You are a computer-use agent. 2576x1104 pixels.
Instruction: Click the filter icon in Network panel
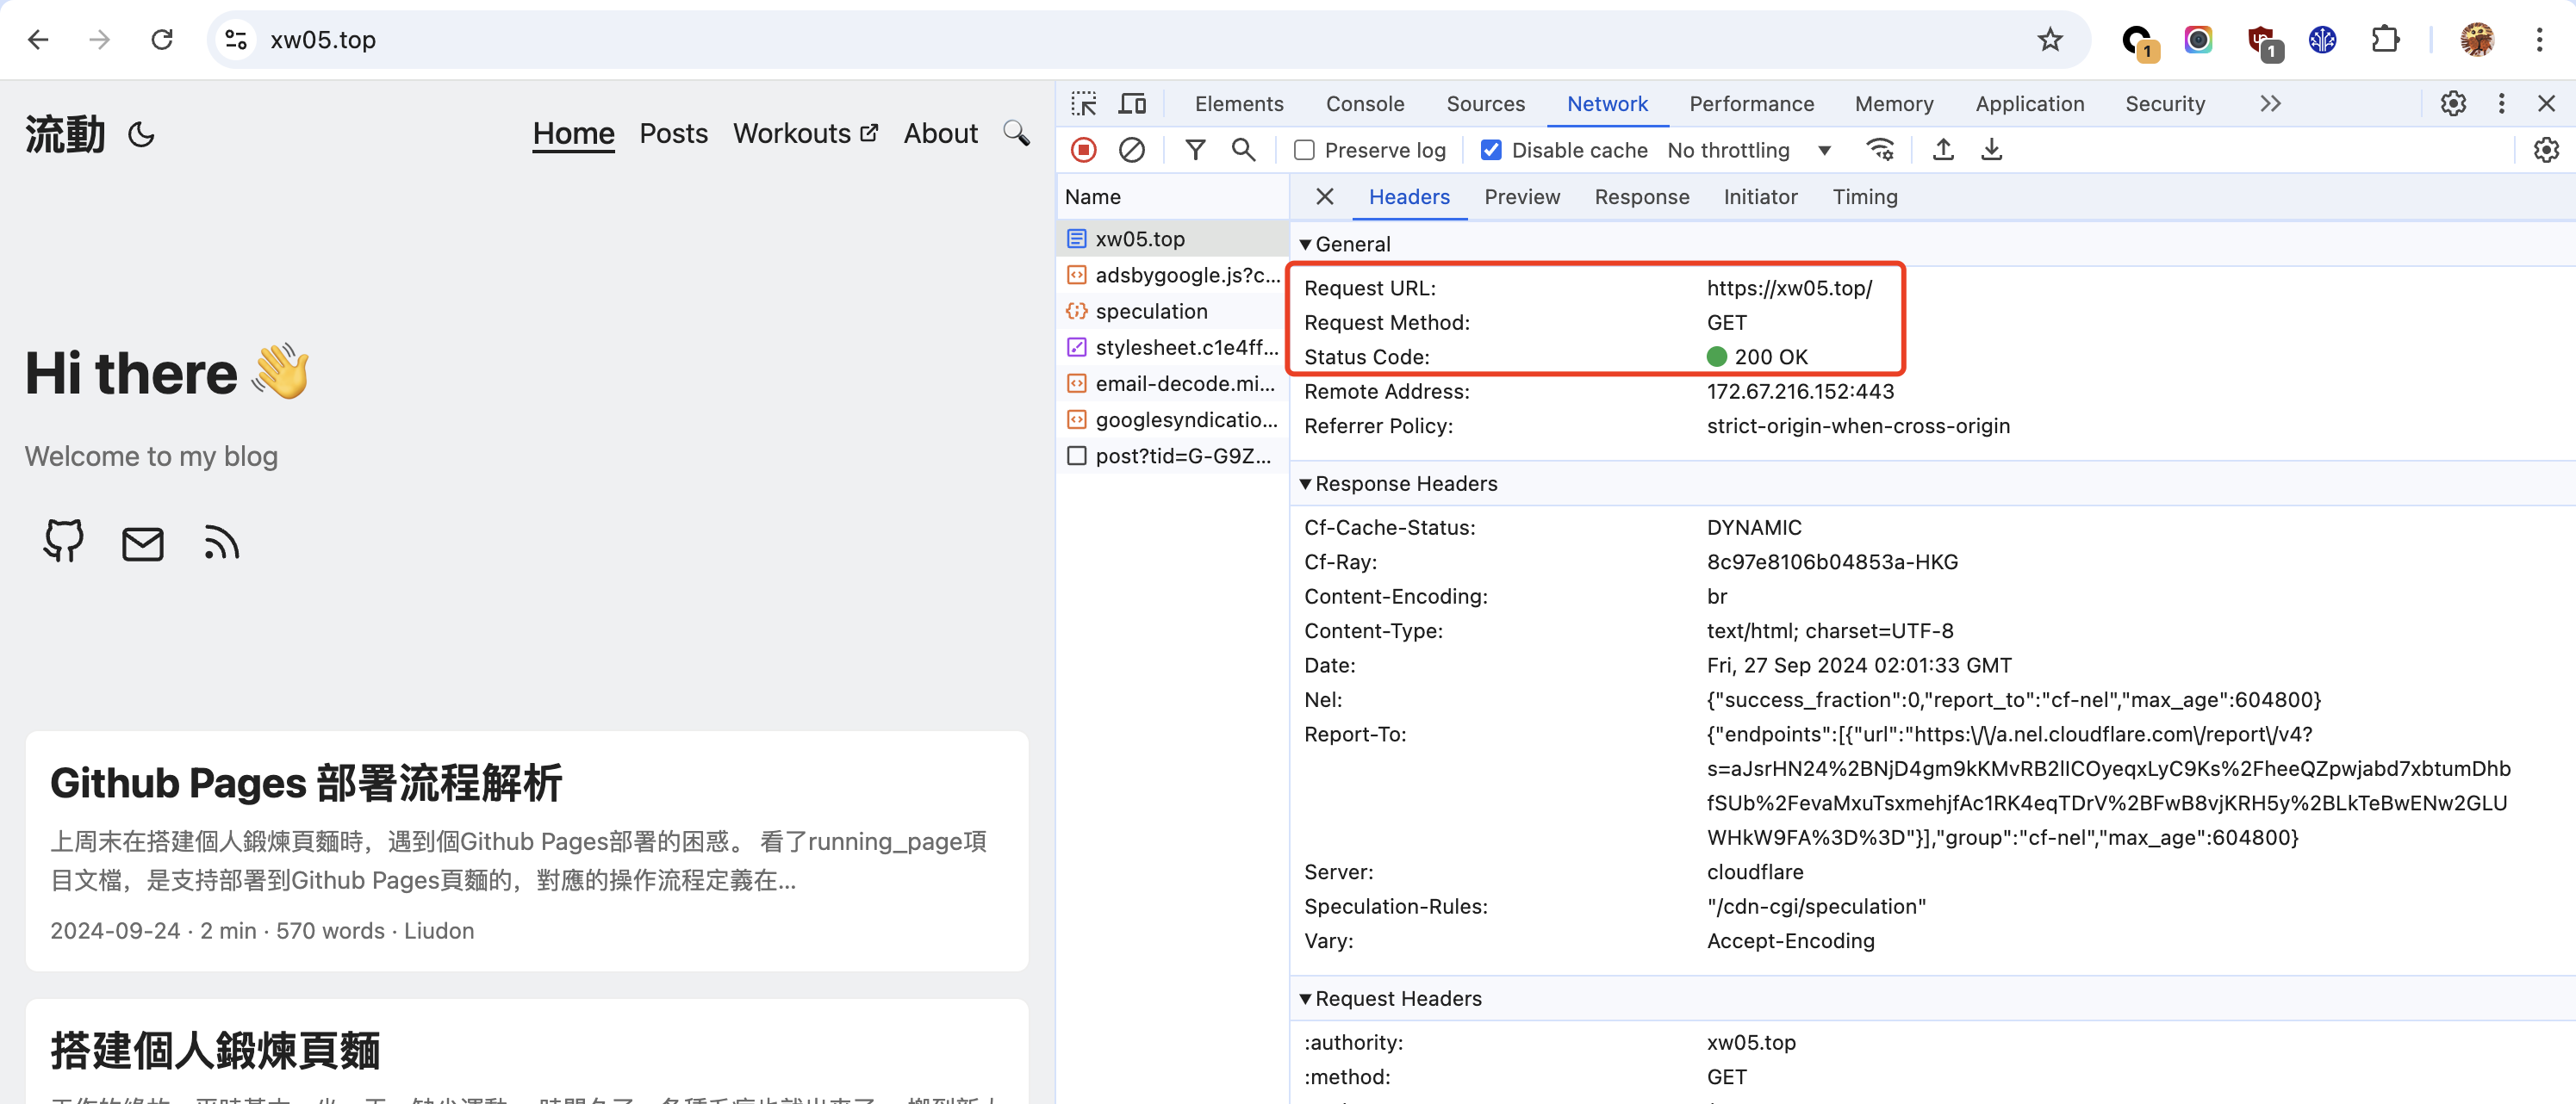1194,150
